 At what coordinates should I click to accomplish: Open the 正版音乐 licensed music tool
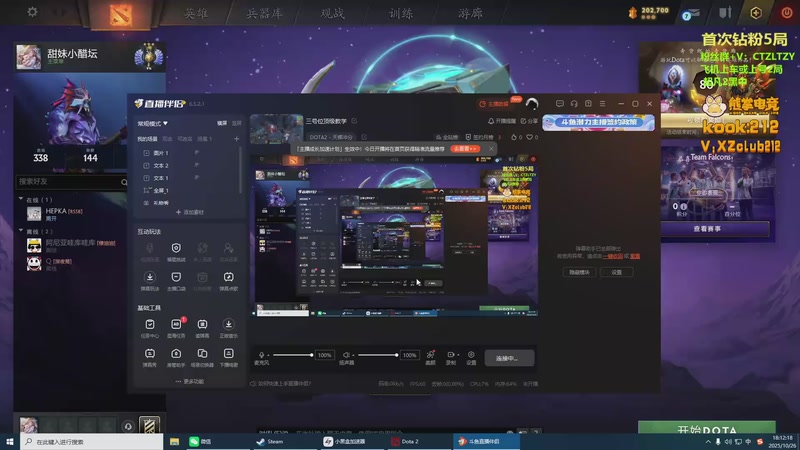tap(229, 327)
